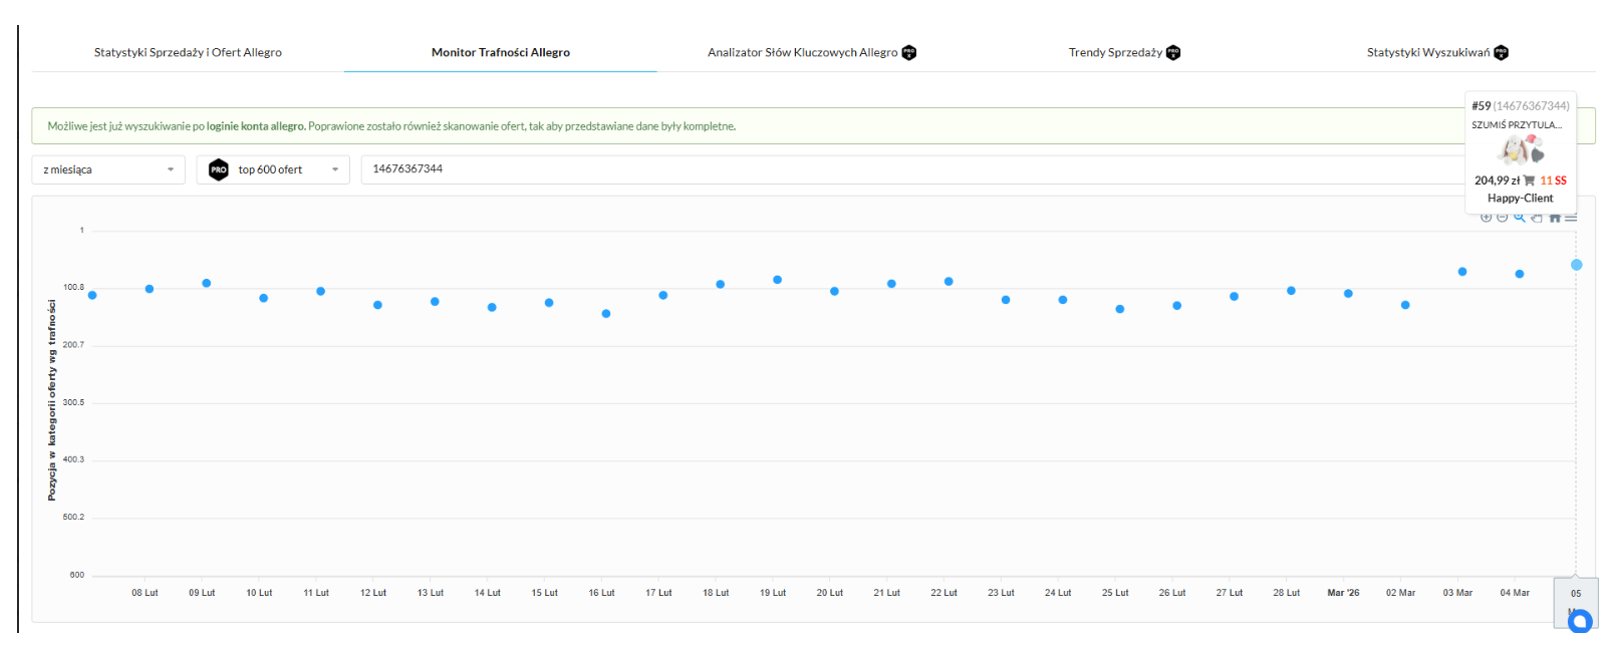Screen dimensions: 1620x647
Task: Click the PRO badge beside Trendy Sprzedaży
Action: tap(1174, 52)
